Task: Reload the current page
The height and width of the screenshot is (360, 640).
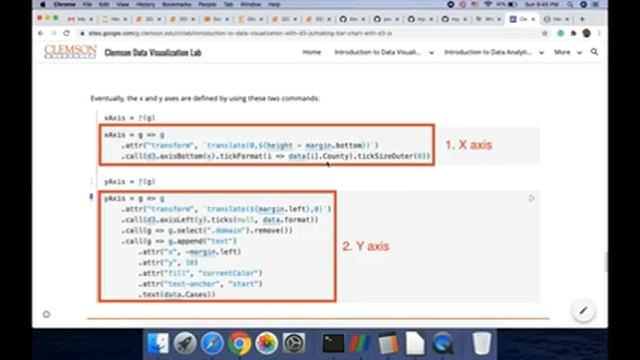Action: pyautogui.click(x=67, y=33)
